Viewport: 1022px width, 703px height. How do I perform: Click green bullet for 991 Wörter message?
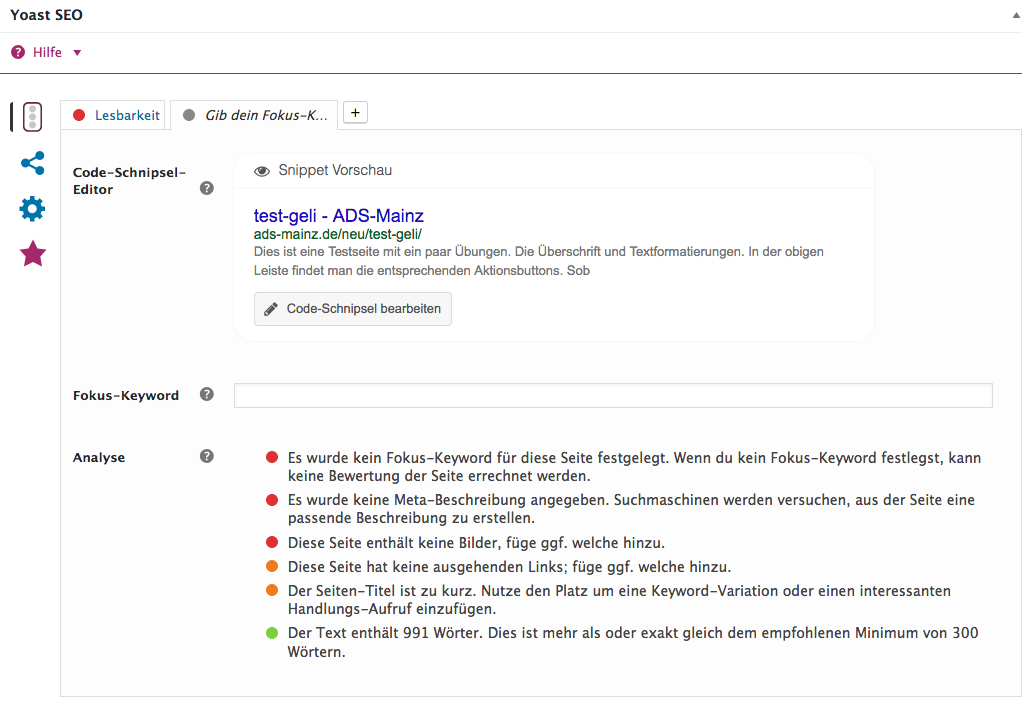[x=272, y=633]
